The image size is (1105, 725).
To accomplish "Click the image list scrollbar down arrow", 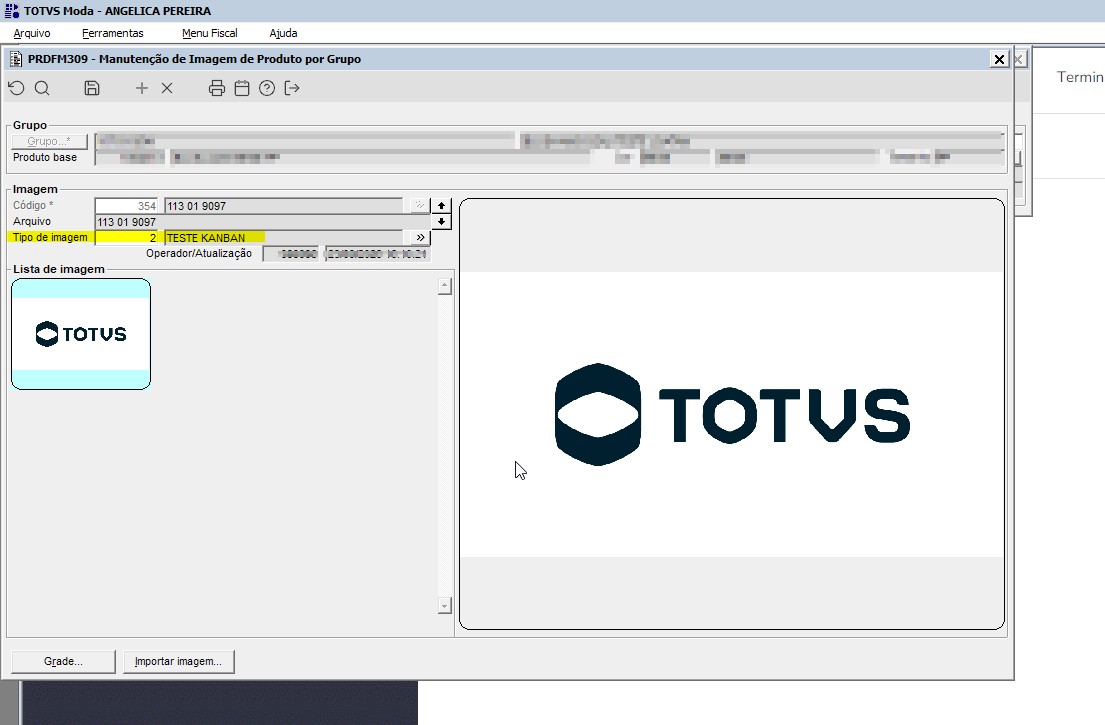I will click(x=445, y=605).
